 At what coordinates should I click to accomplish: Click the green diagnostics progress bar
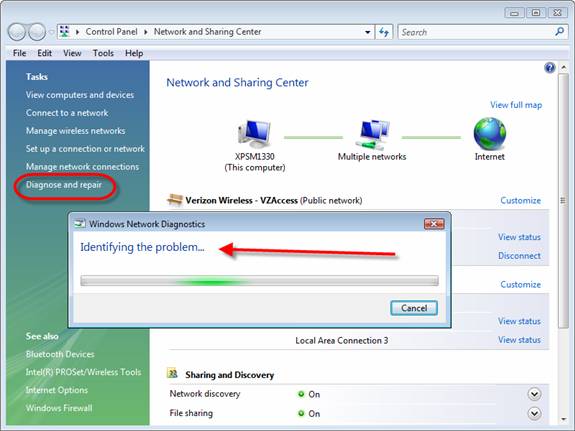coord(259,281)
